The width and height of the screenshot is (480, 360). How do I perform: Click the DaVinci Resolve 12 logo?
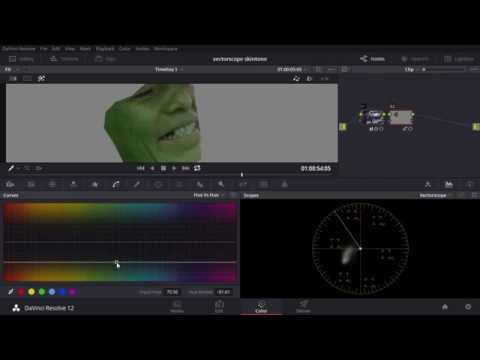click(x=16, y=308)
